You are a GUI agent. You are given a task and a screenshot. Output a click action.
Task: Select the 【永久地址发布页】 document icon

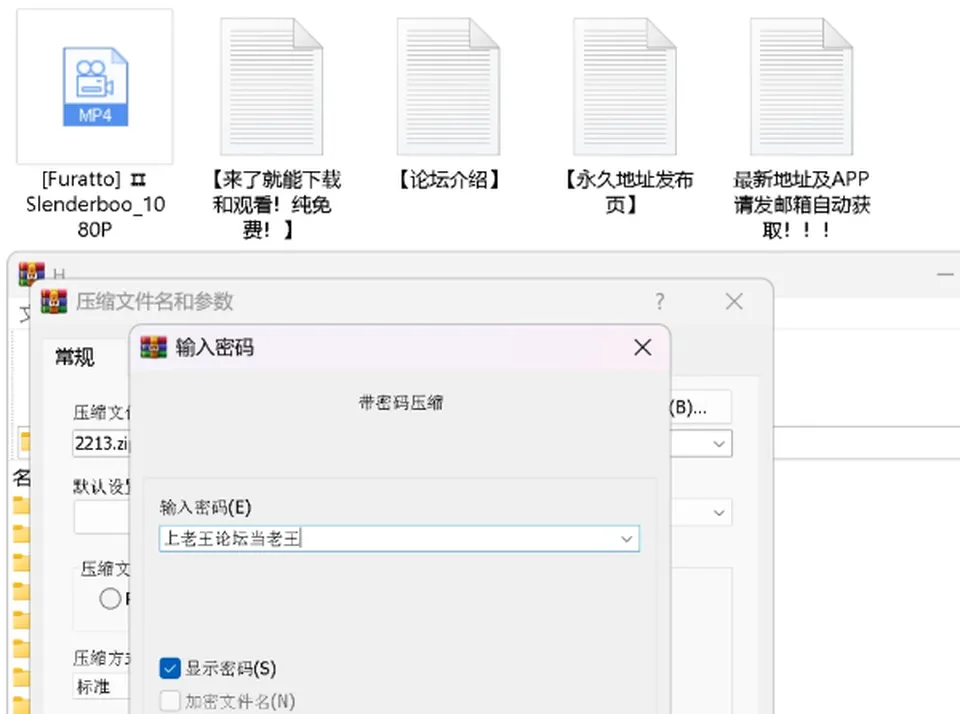[624, 86]
